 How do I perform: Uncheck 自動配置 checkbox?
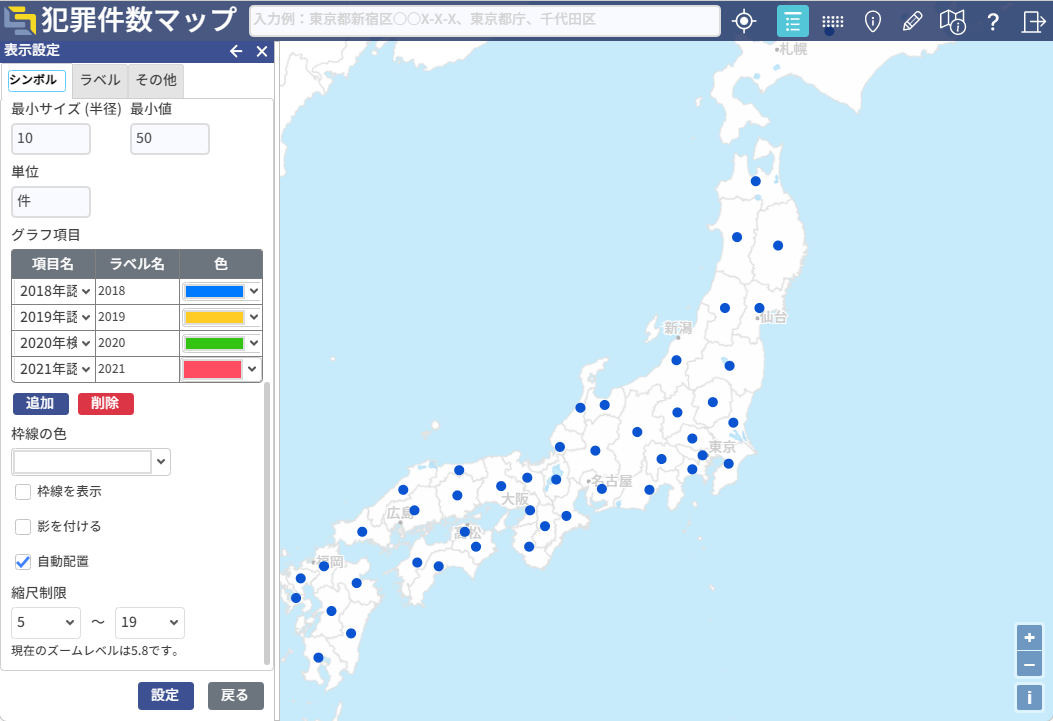tap(23, 561)
